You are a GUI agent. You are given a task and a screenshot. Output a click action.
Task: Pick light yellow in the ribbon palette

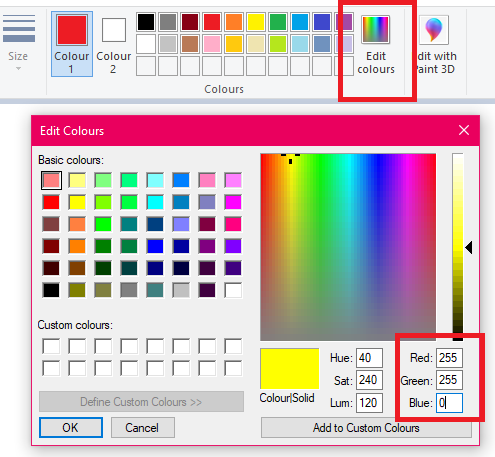256,44
